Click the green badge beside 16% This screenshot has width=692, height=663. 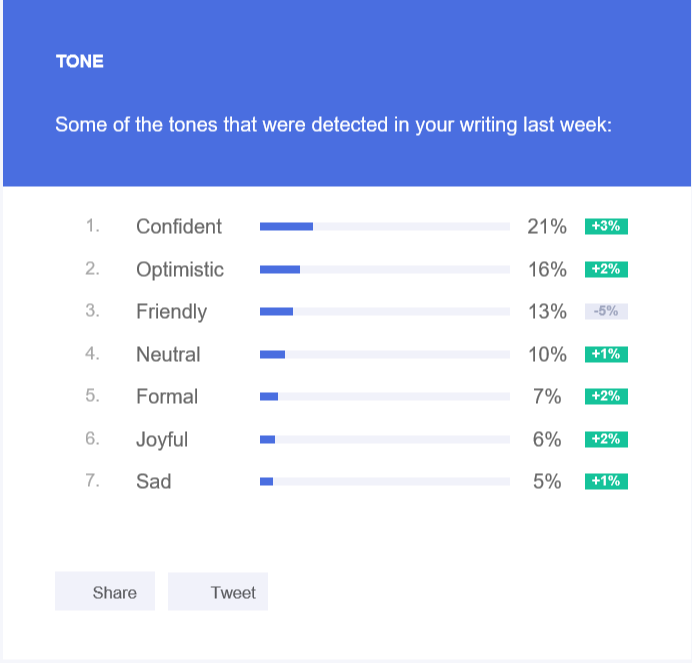pos(606,269)
